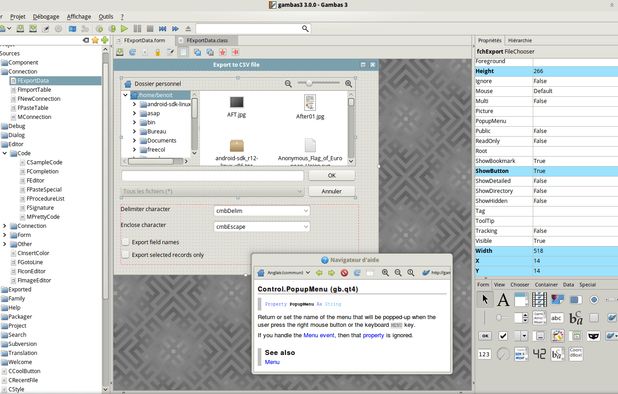This screenshot has width=618, height=394.
Task: Click the green plus icon above project tree
Action: (104, 40)
